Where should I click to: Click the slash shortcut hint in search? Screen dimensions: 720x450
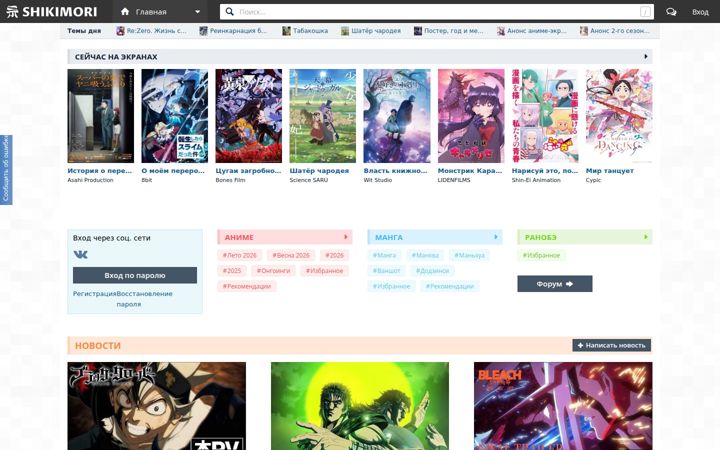click(645, 12)
